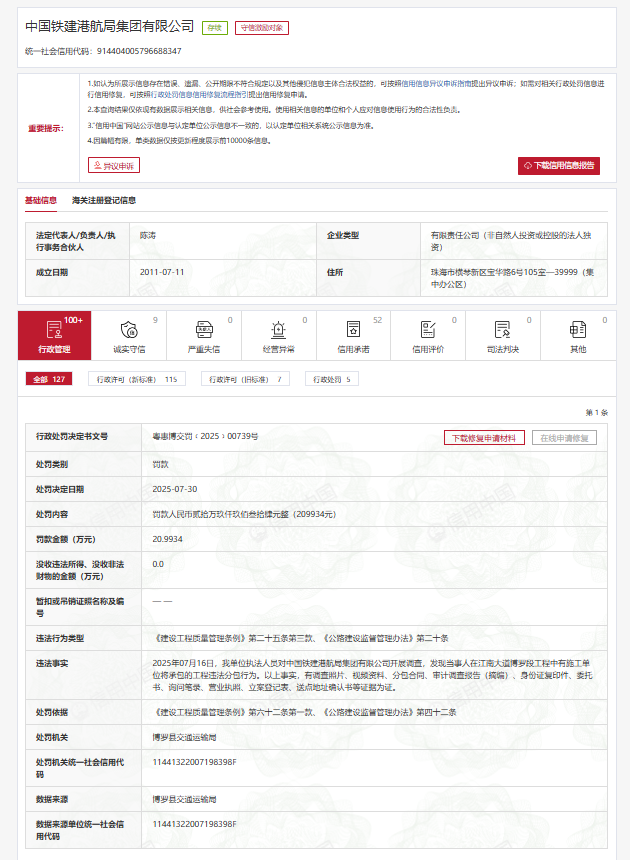The image size is (630, 860).
Task: Select the 信用承诺 document icon
Action: pyautogui.click(x=354, y=330)
